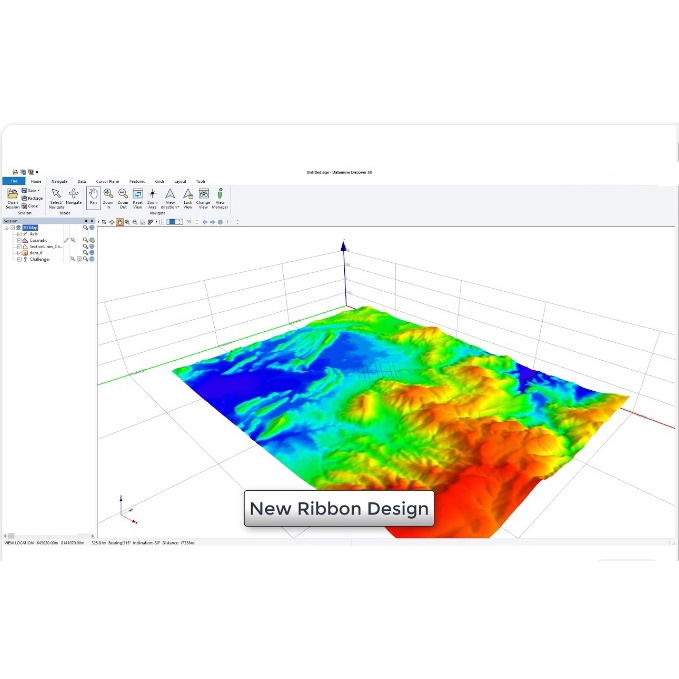Click the Close session button
Viewport: 679px width, 679px height.
point(31,206)
